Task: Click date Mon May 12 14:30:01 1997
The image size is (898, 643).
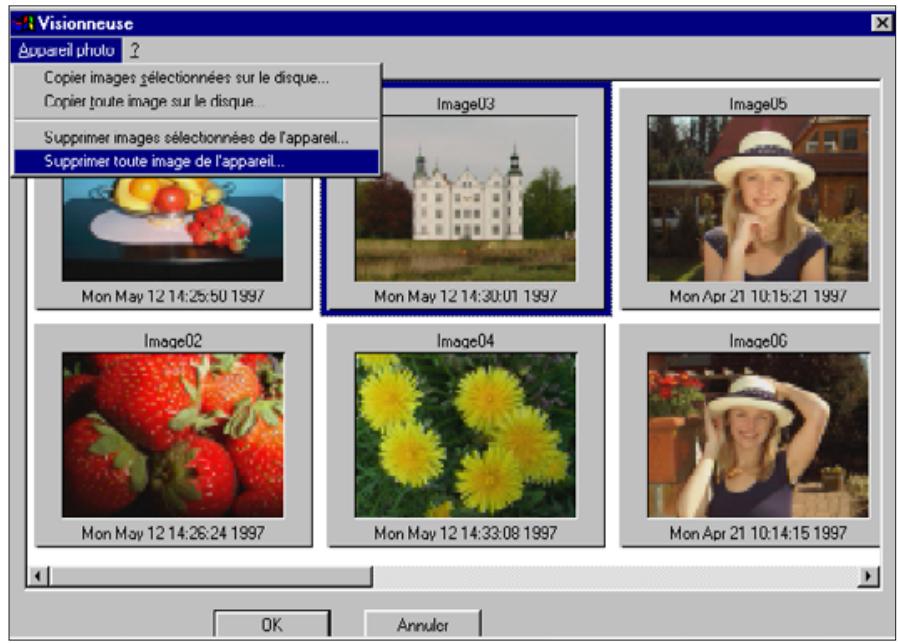Action: [466, 296]
